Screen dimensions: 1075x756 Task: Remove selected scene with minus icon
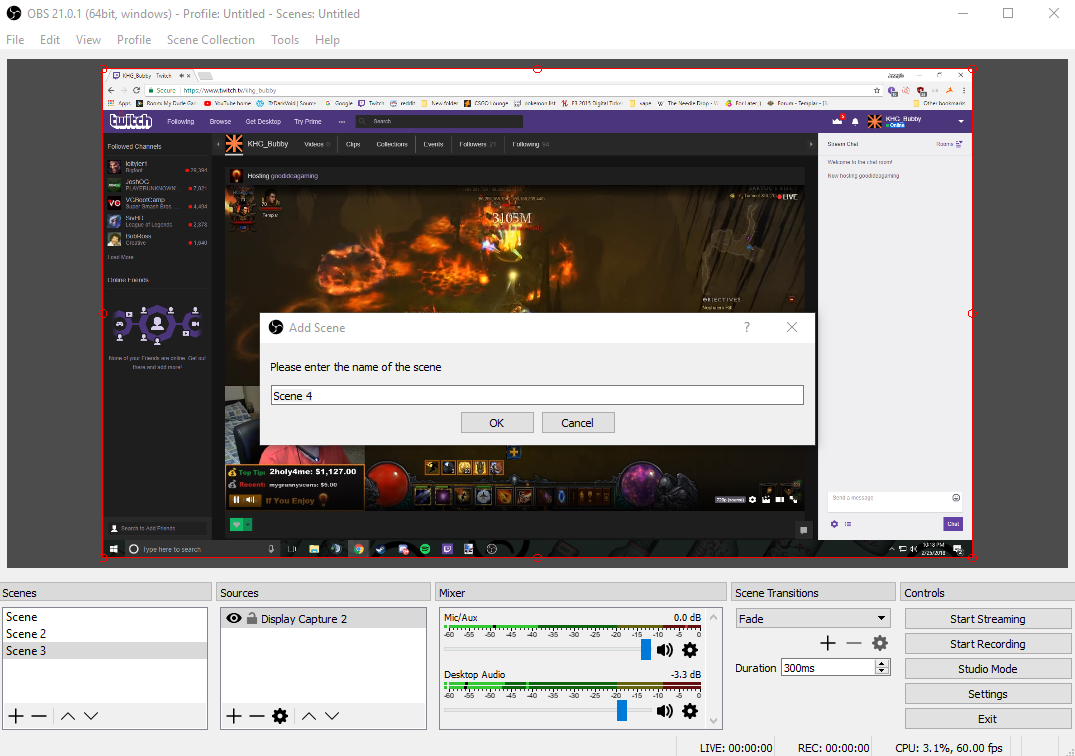point(38,716)
